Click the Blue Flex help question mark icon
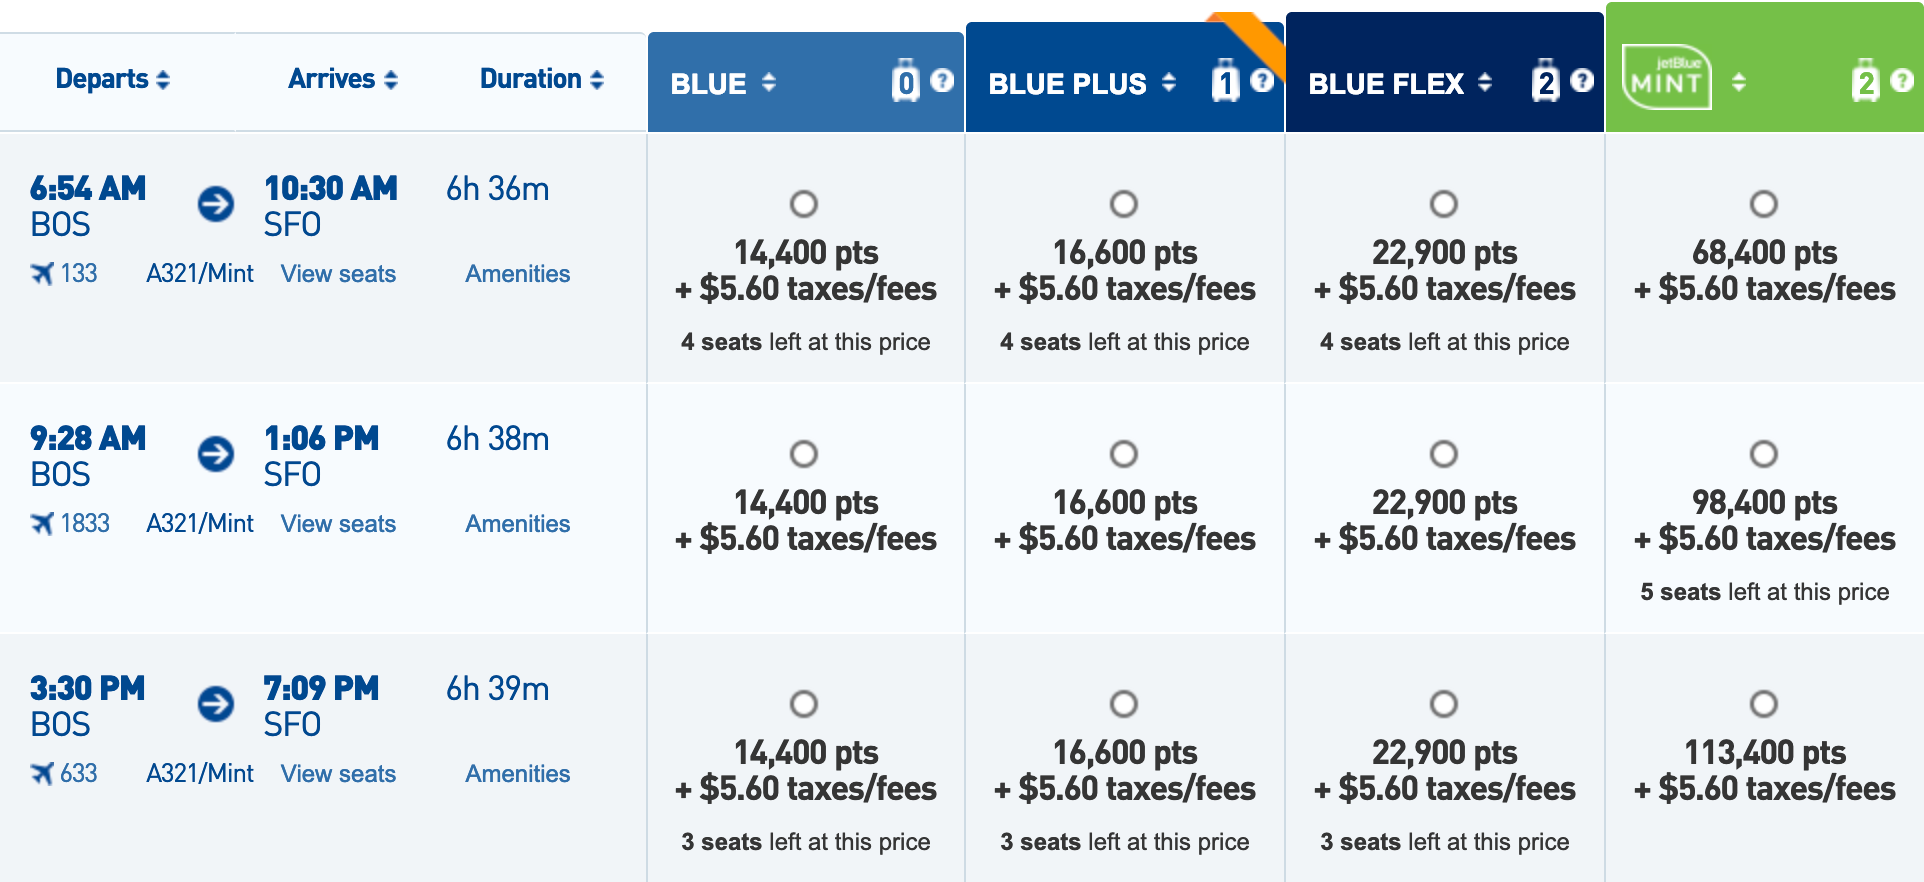Viewport: 1924px width, 882px height. [x=1582, y=81]
